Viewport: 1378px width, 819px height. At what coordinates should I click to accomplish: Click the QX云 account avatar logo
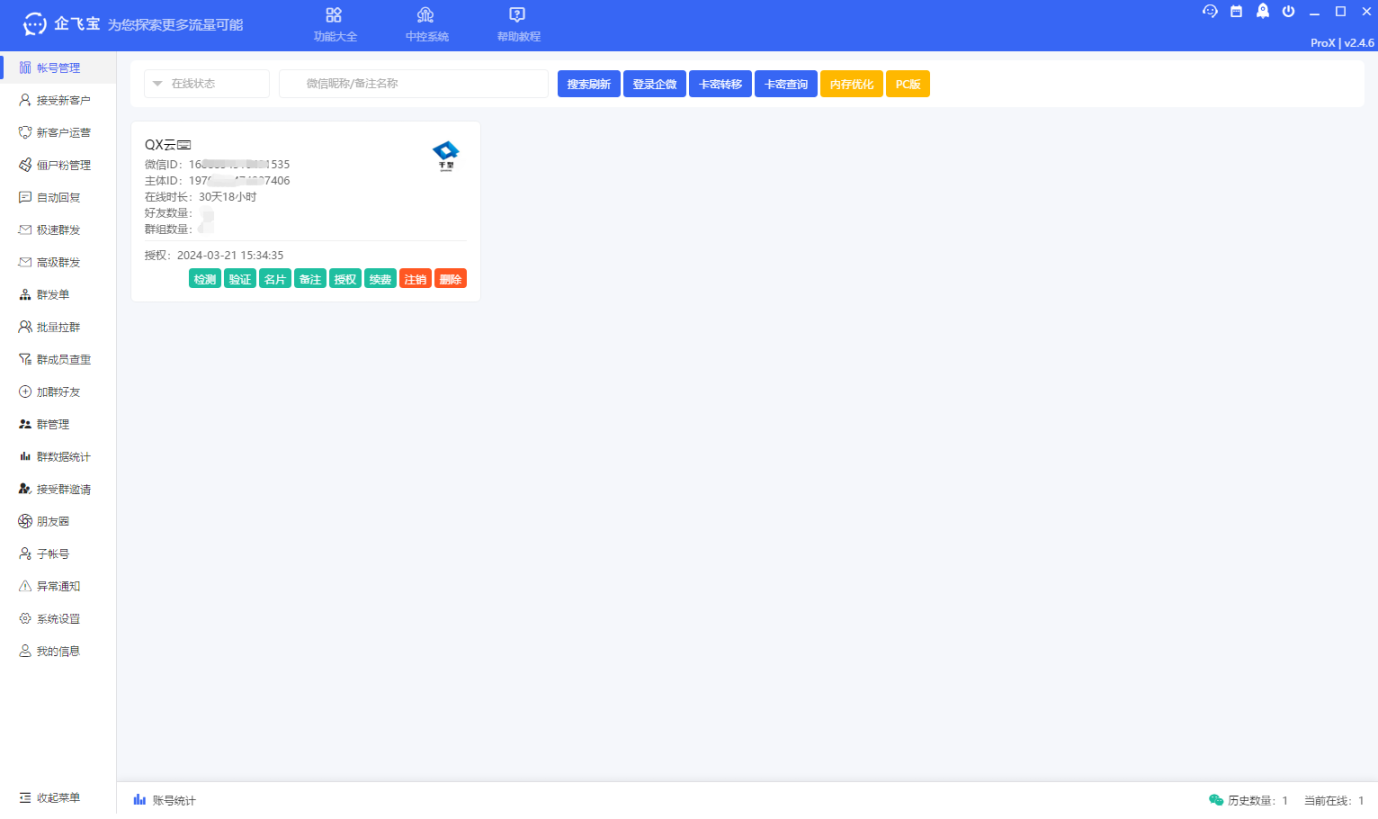pyautogui.click(x=445, y=155)
